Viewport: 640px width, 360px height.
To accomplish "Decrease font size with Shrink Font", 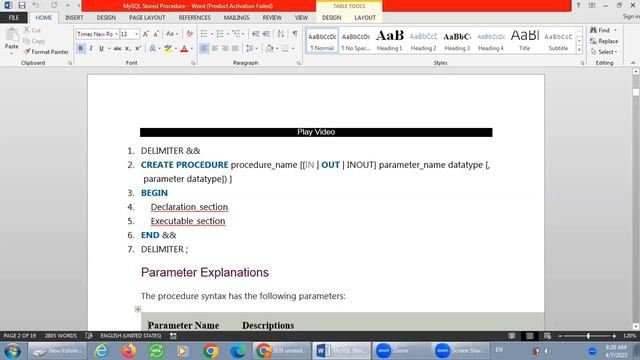I will point(156,34).
